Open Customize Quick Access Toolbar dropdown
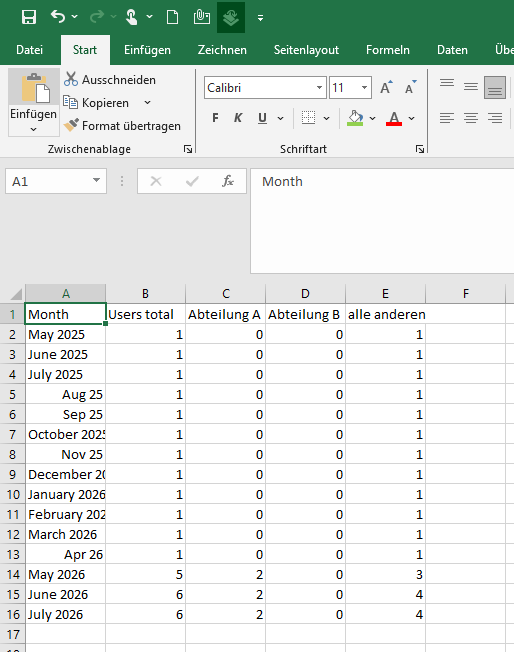 (x=260, y=18)
